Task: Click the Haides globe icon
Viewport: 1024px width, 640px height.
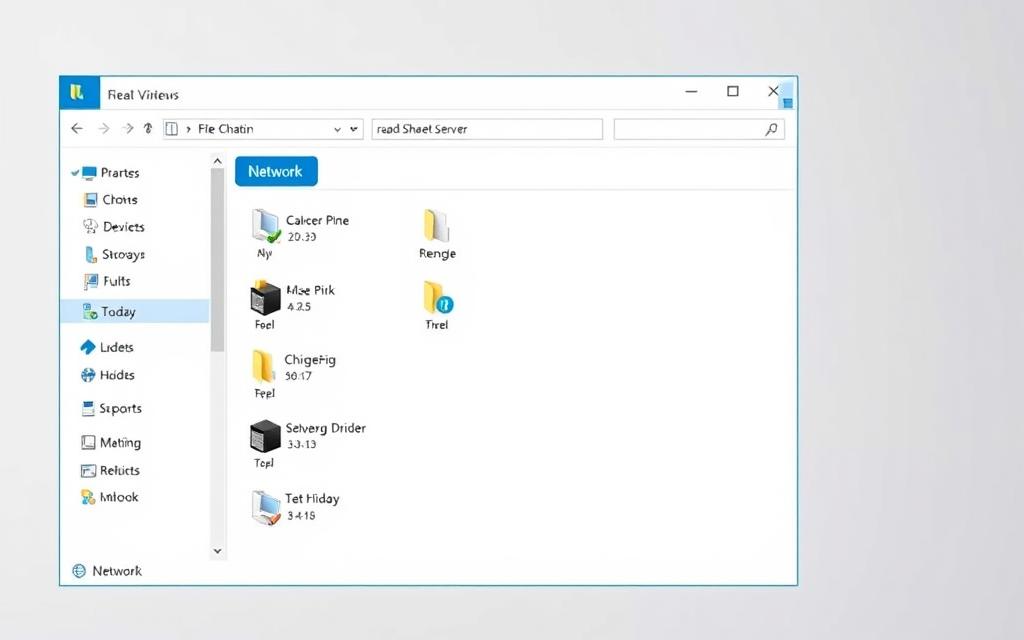Action: click(90, 375)
